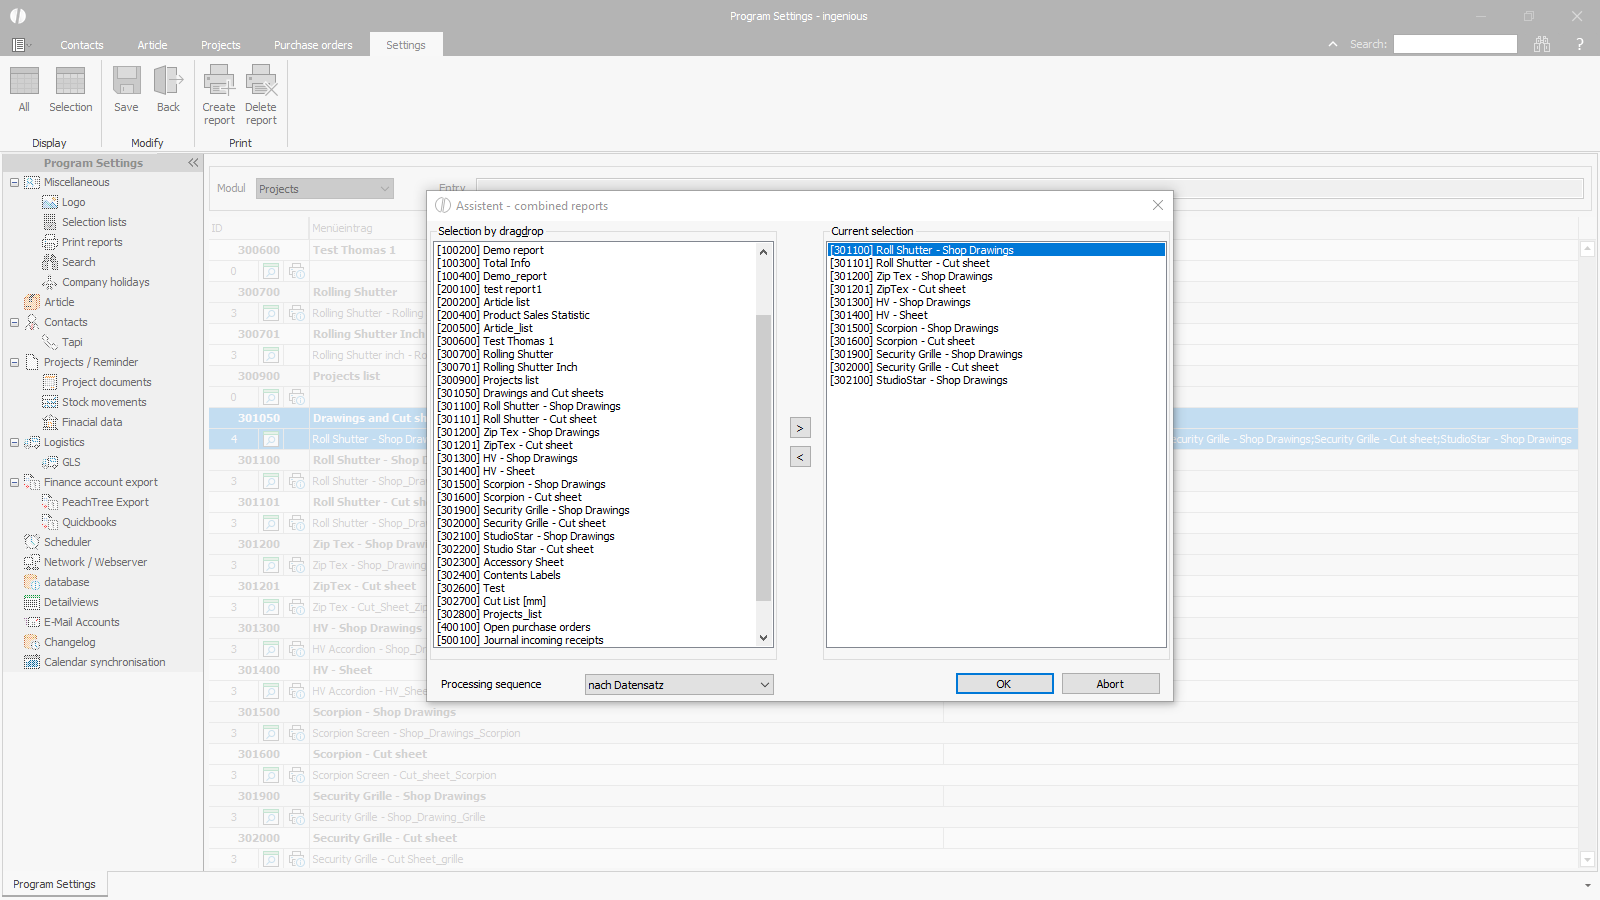Click the binoculars search icon
The width and height of the screenshot is (1600, 900).
click(1542, 44)
